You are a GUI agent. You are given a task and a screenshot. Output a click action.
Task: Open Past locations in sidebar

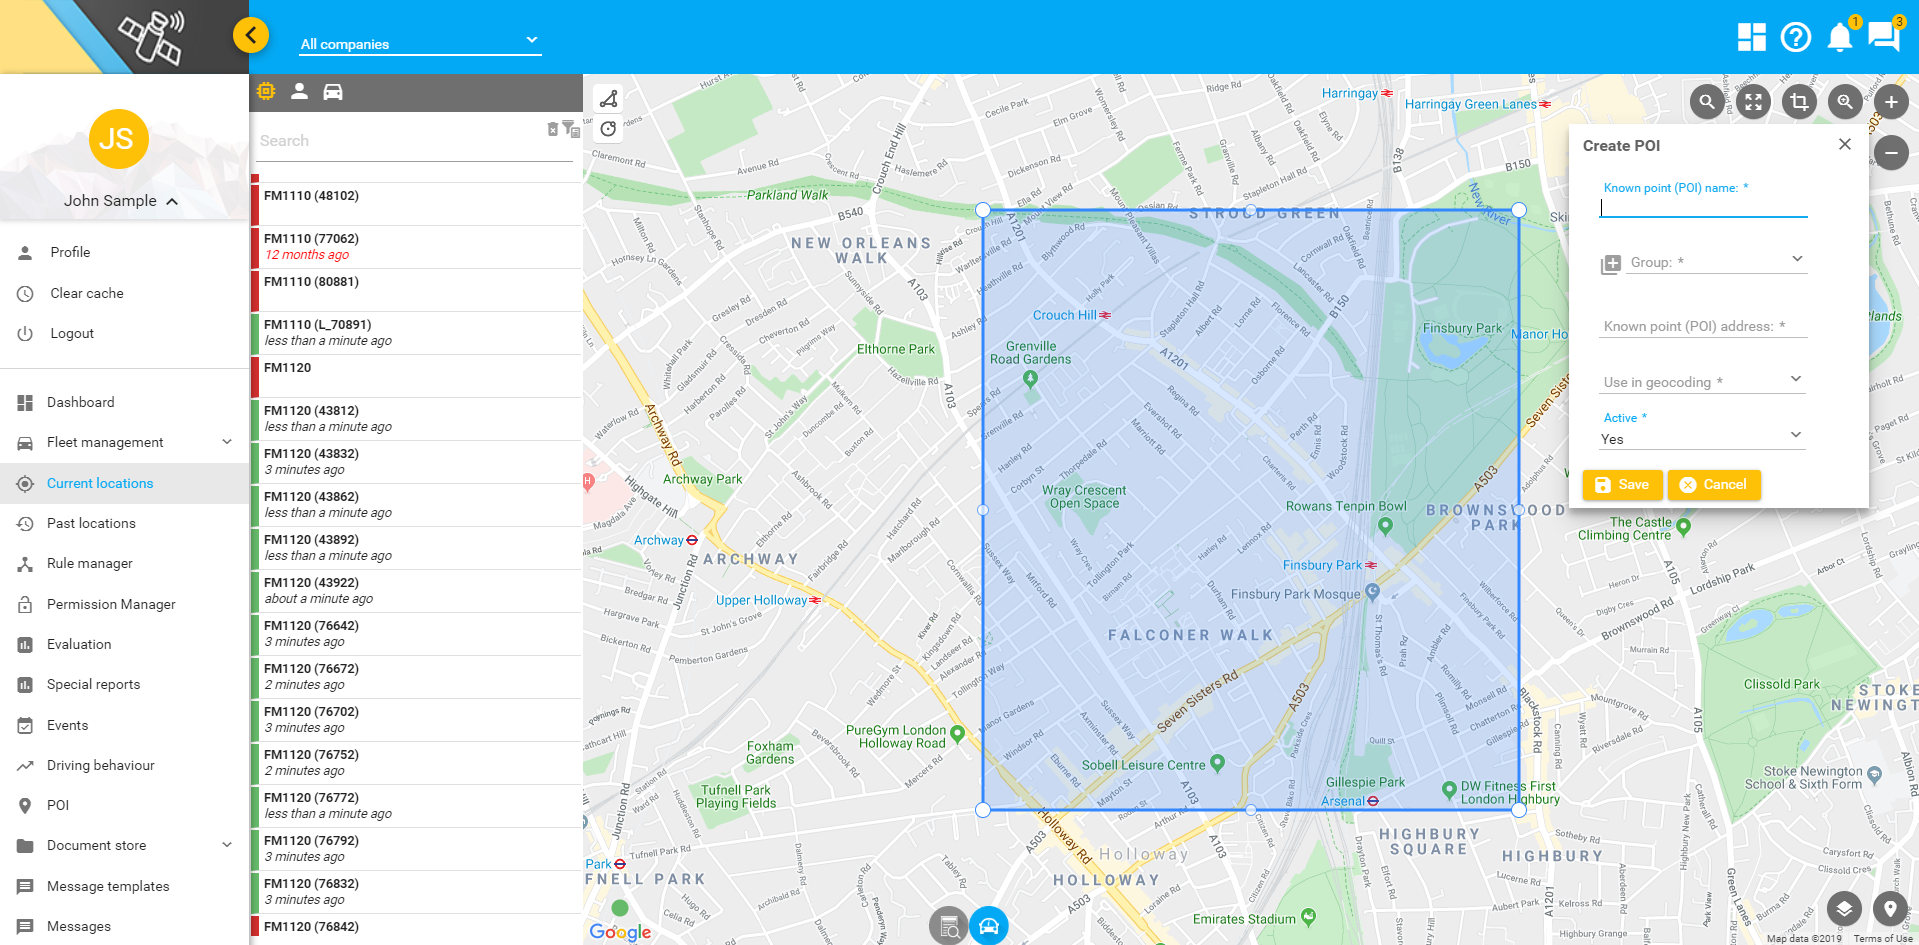tap(91, 523)
